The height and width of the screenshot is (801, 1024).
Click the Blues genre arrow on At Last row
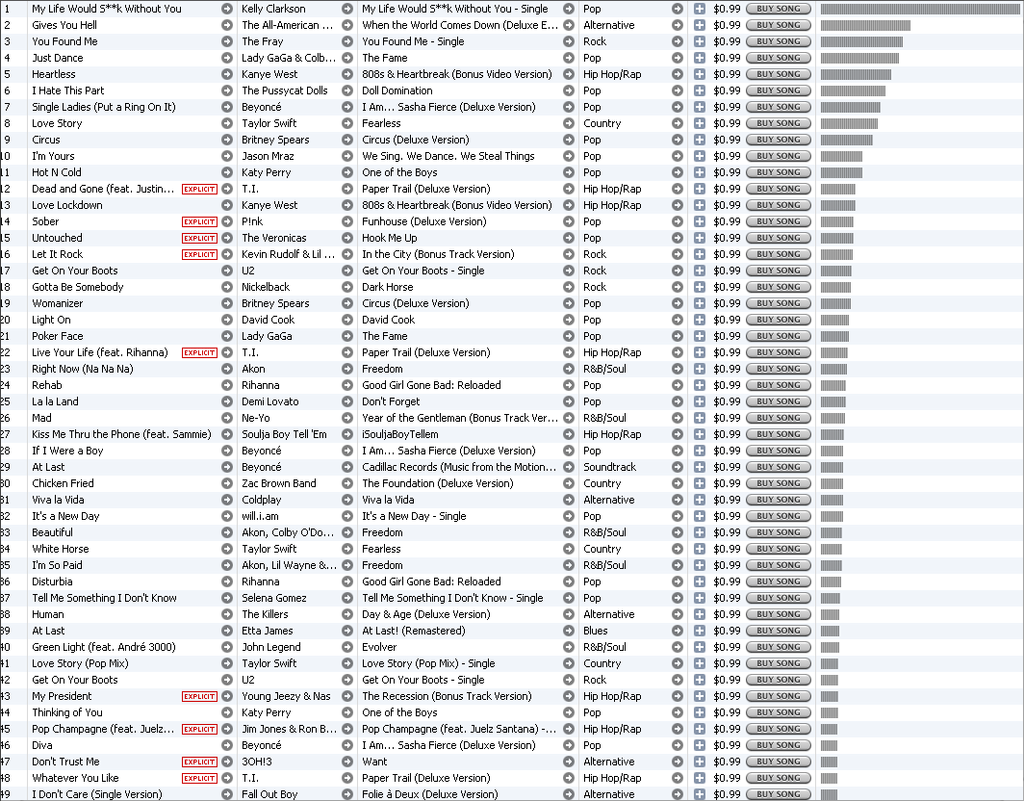[x=677, y=631]
